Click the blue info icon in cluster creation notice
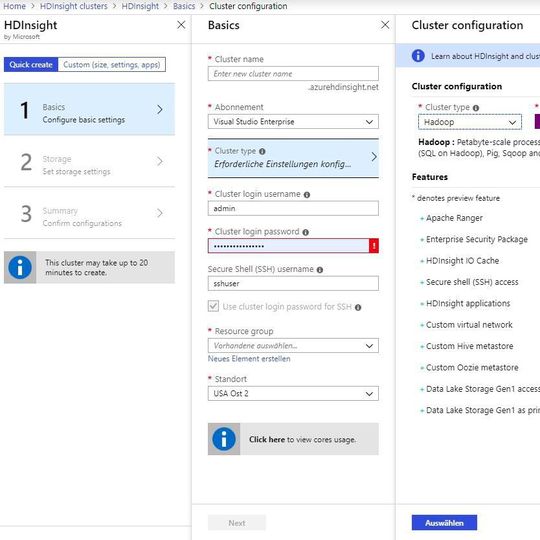Image resolution: width=540 pixels, height=540 pixels. point(20,267)
